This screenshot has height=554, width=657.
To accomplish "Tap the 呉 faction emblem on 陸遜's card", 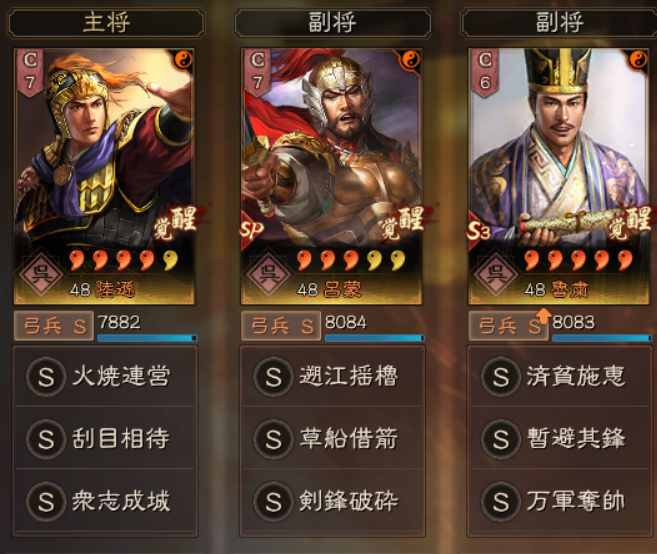I will pyautogui.click(x=41, y=274).
